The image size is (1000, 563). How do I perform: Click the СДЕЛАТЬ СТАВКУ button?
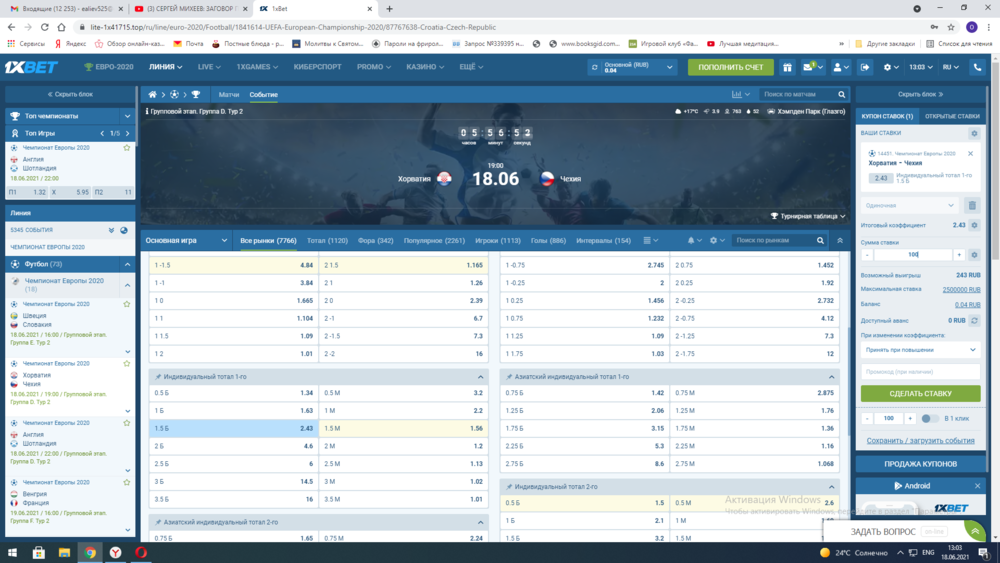(x=920, y=393)
